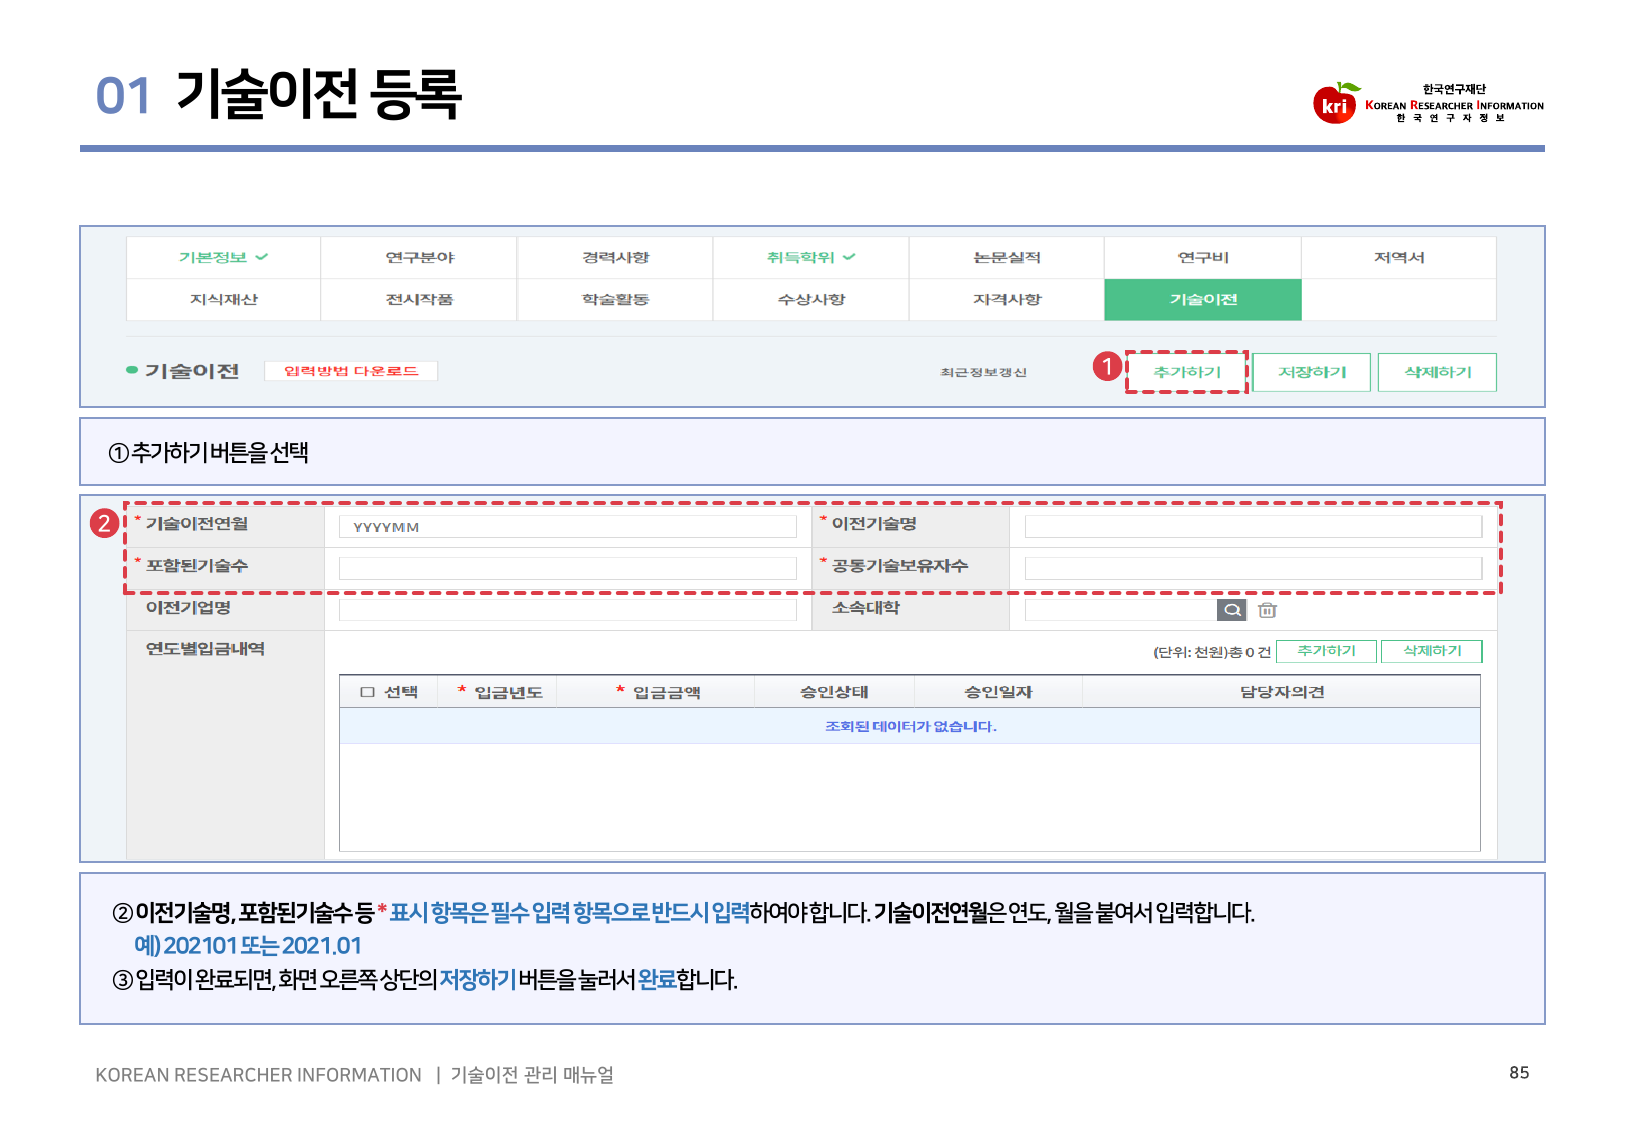Click the trash icon next to 소속대학
The width and height of the screenshot is (1626, 1125).
[x=1267, y=610]
